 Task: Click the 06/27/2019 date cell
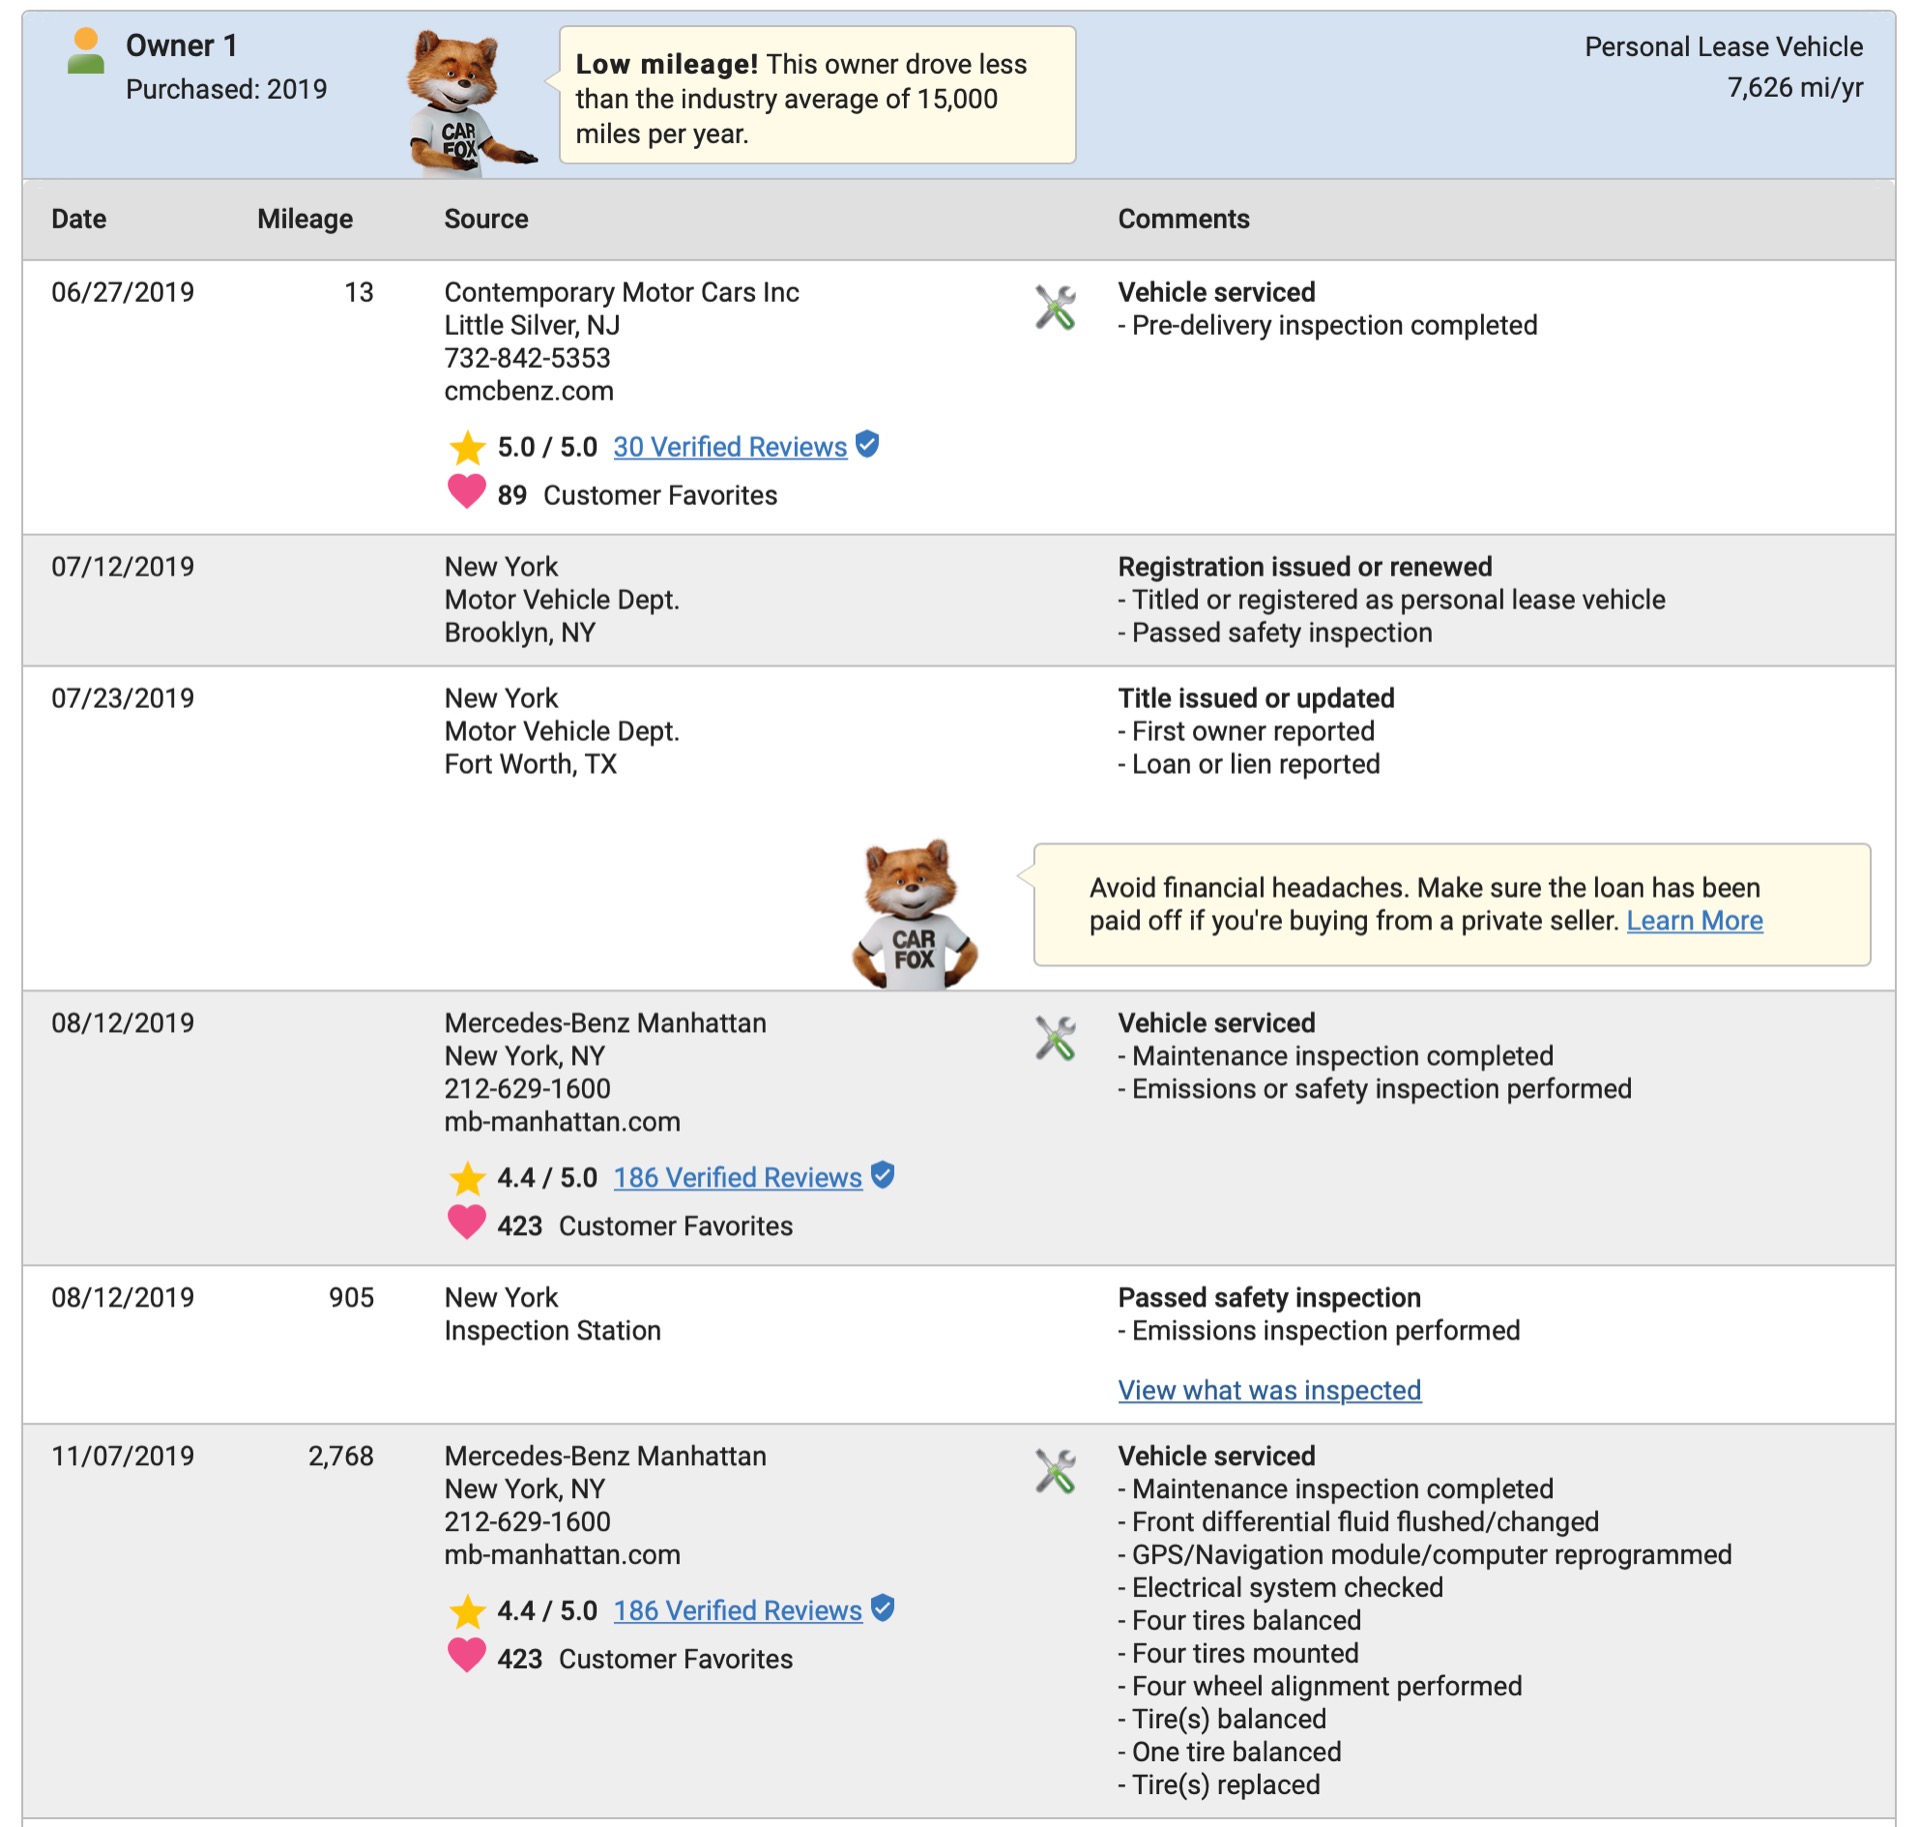pyautogui.click(x=123, y=292)
